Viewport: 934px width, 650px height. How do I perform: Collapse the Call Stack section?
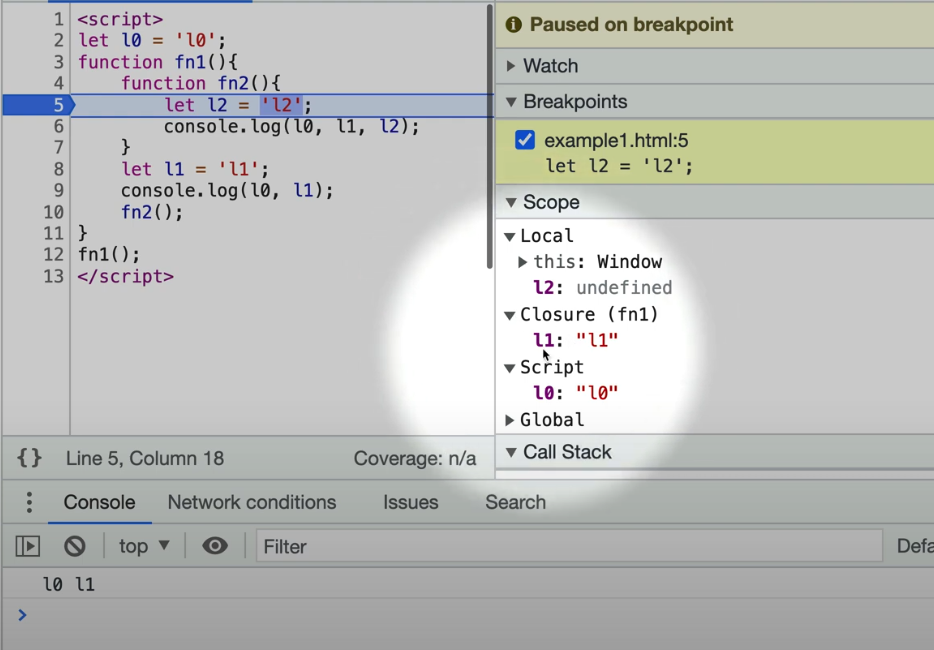pyautogui.click(x=510, y=452)
